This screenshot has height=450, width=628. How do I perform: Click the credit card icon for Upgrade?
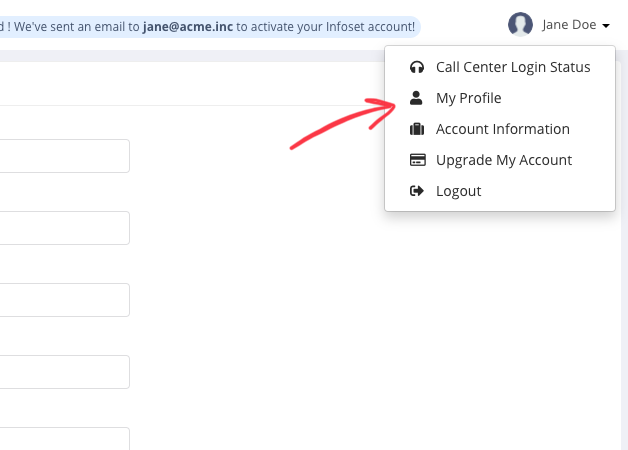(x=418, y=160)
